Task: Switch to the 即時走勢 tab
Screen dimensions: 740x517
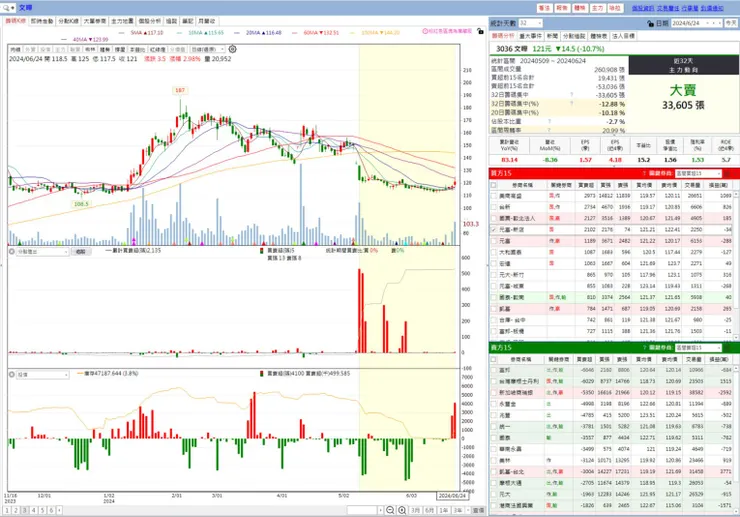Action: click(x=42, y=21)
